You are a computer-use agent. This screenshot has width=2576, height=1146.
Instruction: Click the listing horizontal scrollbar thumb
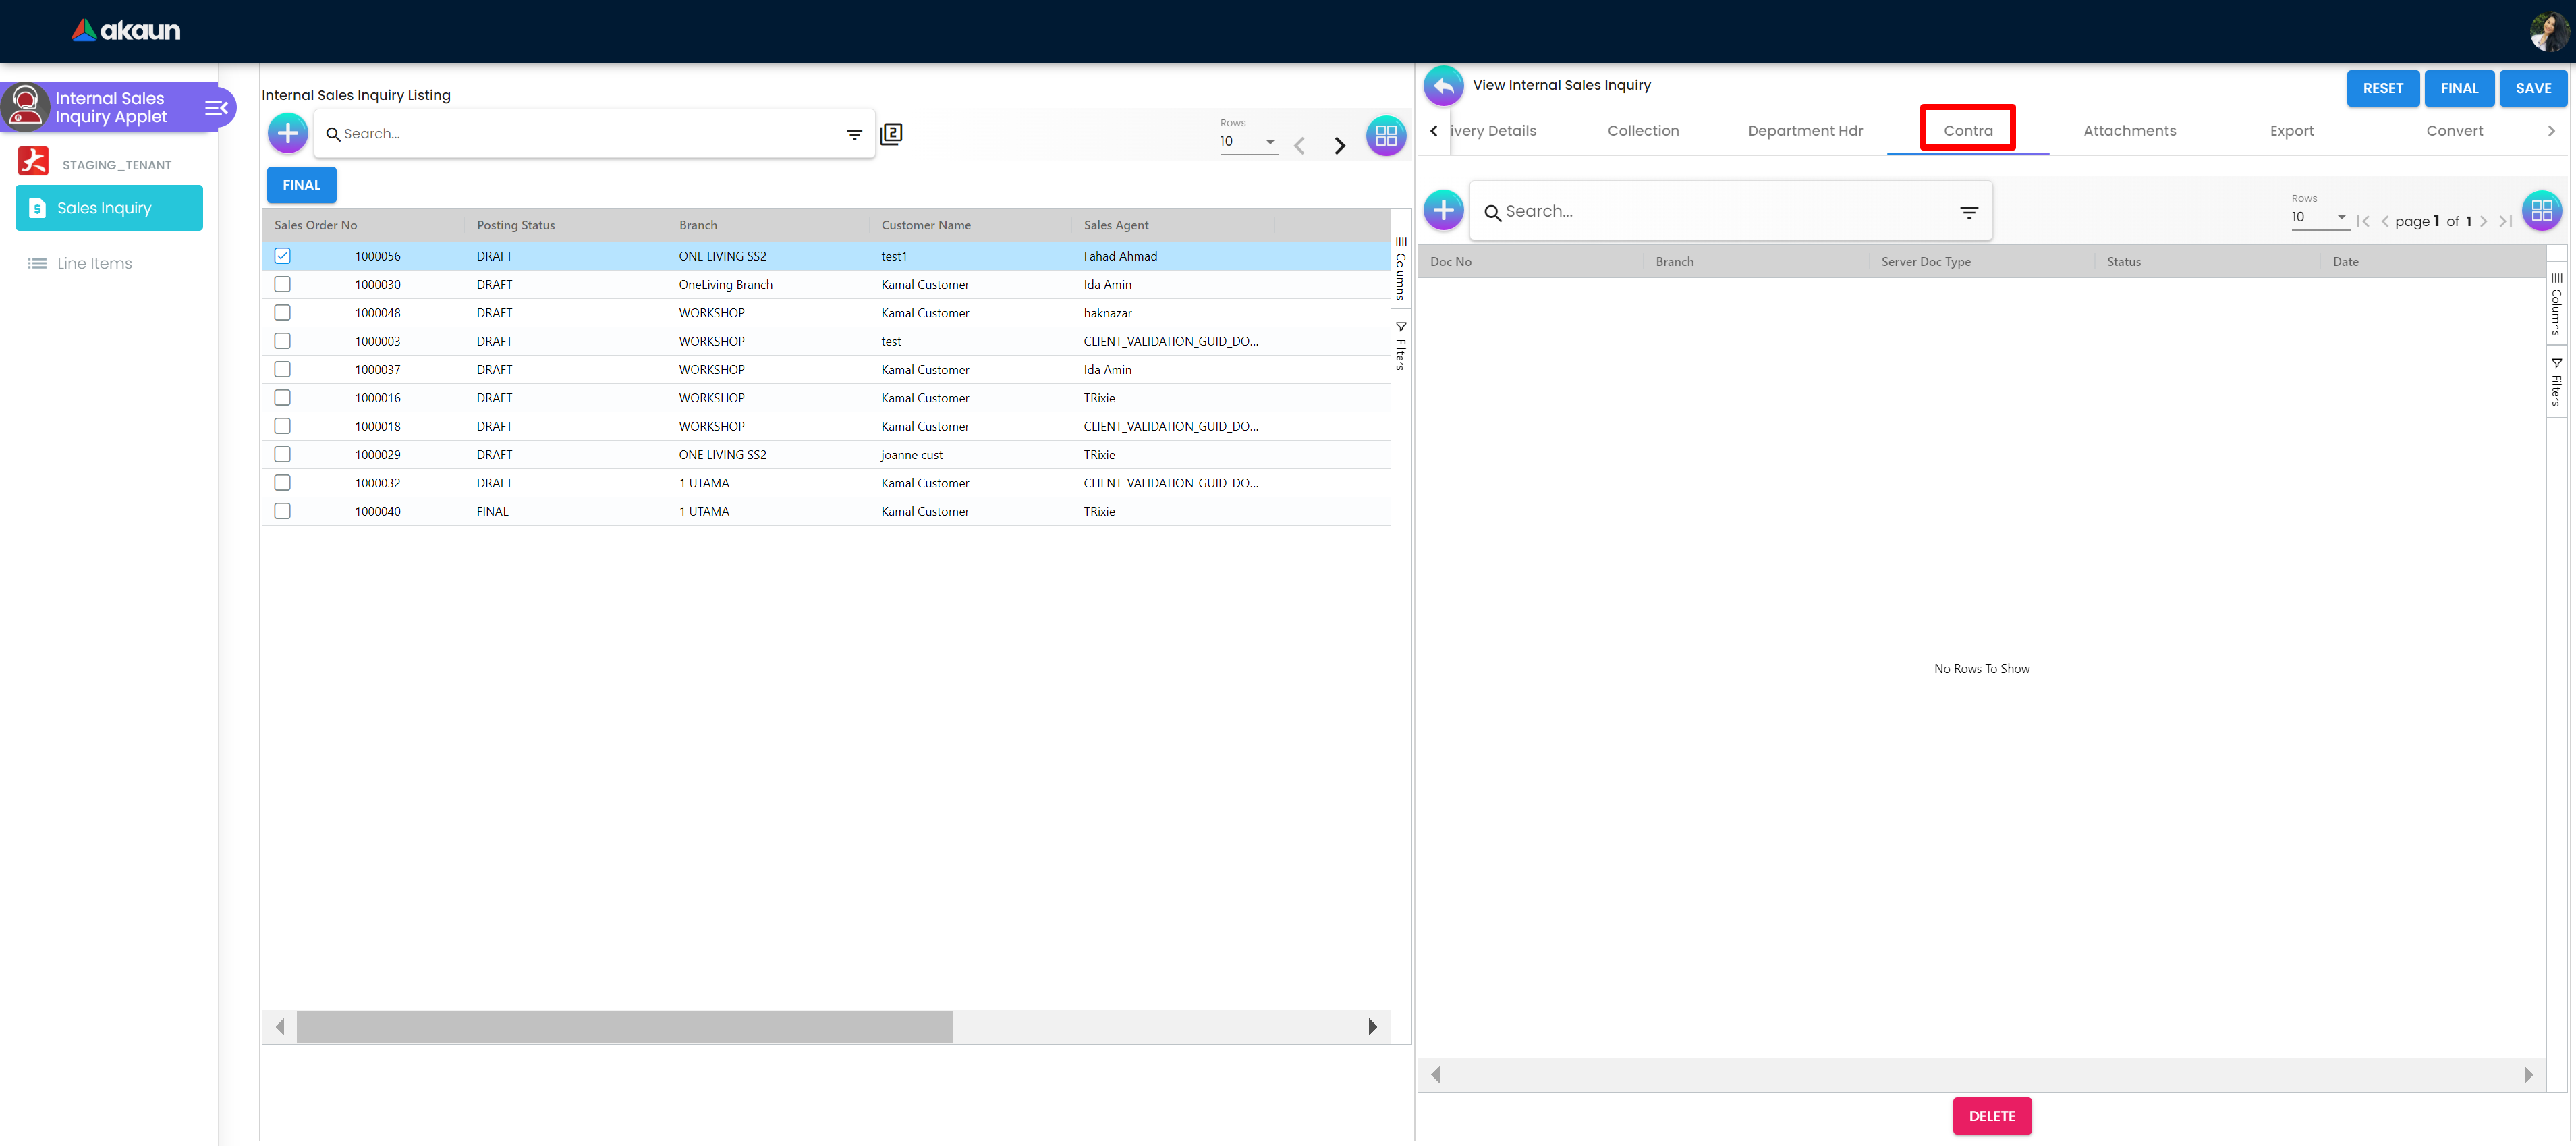pos(624,1027)
